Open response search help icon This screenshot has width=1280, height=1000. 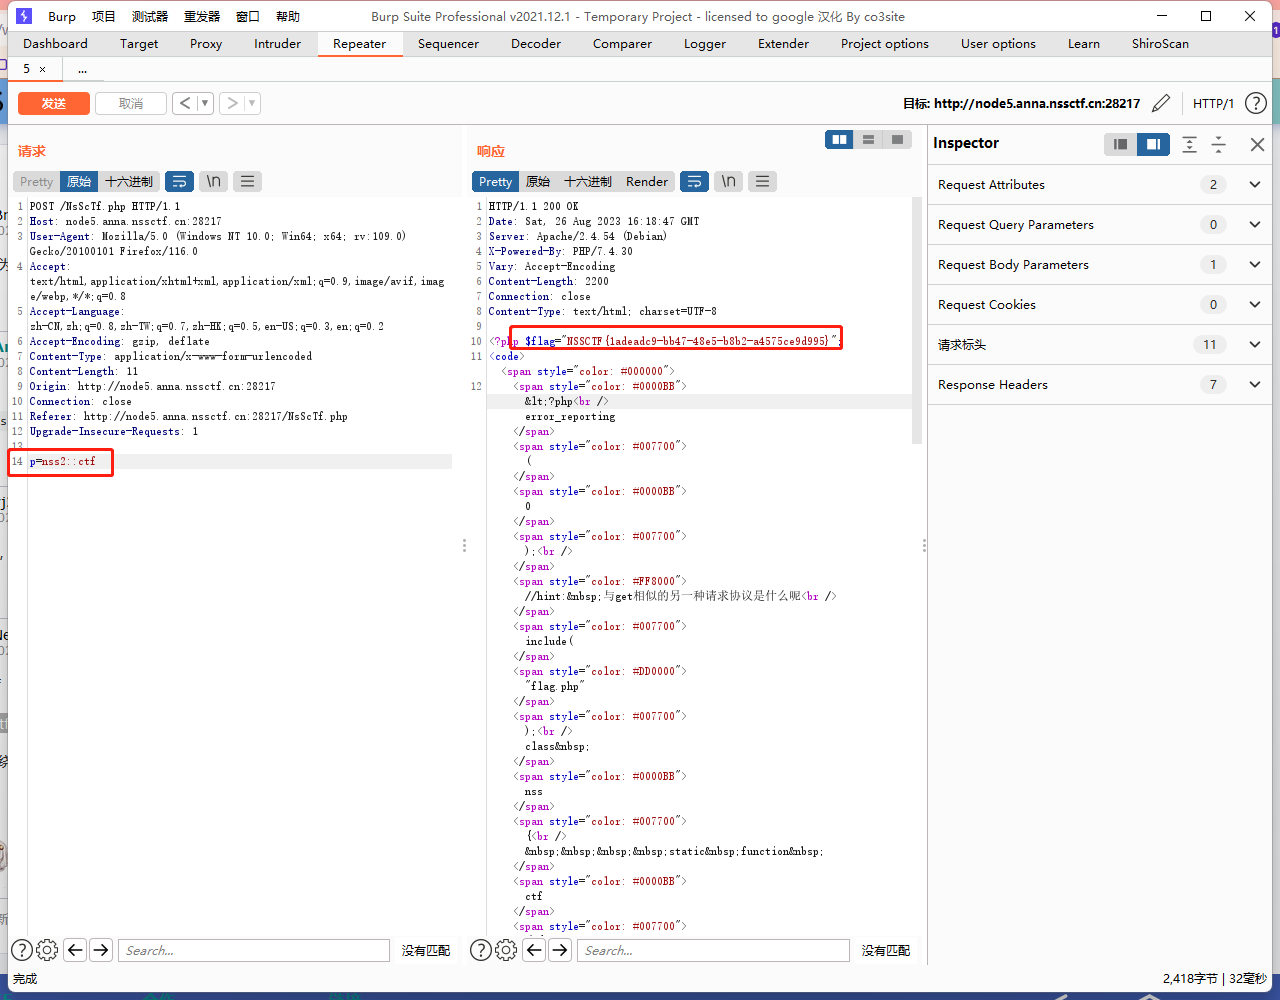click(x=480, y=950)
